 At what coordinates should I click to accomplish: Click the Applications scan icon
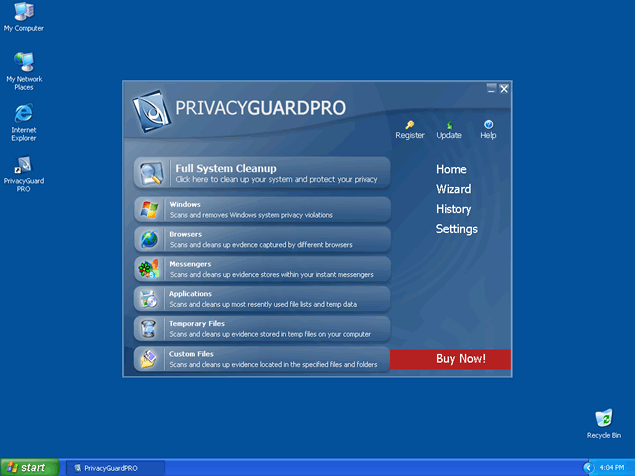click(x=149, y=299)
